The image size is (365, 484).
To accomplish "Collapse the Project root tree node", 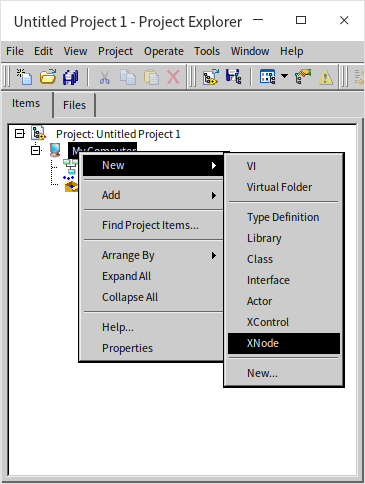I will pos(20,134).
